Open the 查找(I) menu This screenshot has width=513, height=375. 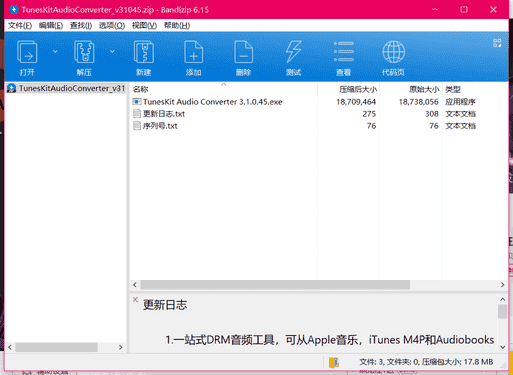(x=81, y=26)
